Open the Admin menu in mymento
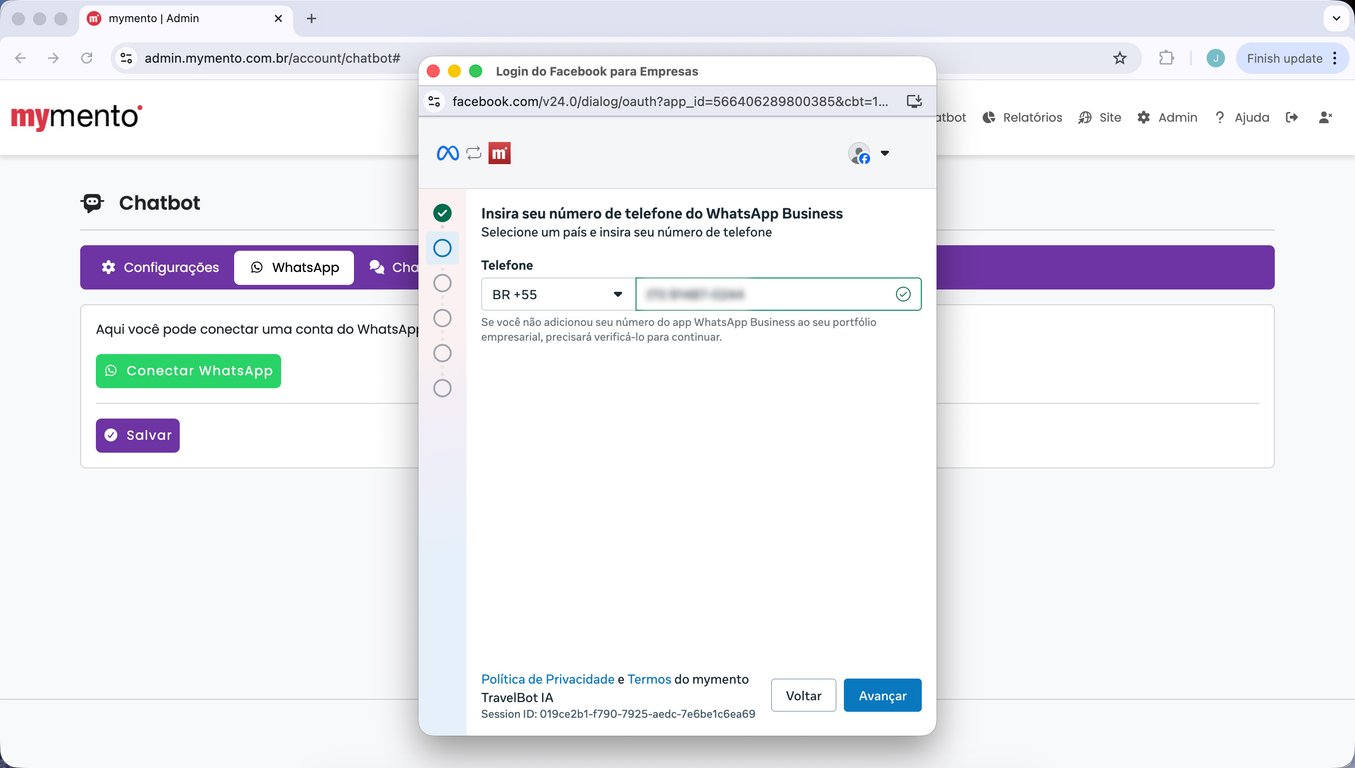Image resolution: width=1355 pixels, height=768 pixels. (1167, 117)
